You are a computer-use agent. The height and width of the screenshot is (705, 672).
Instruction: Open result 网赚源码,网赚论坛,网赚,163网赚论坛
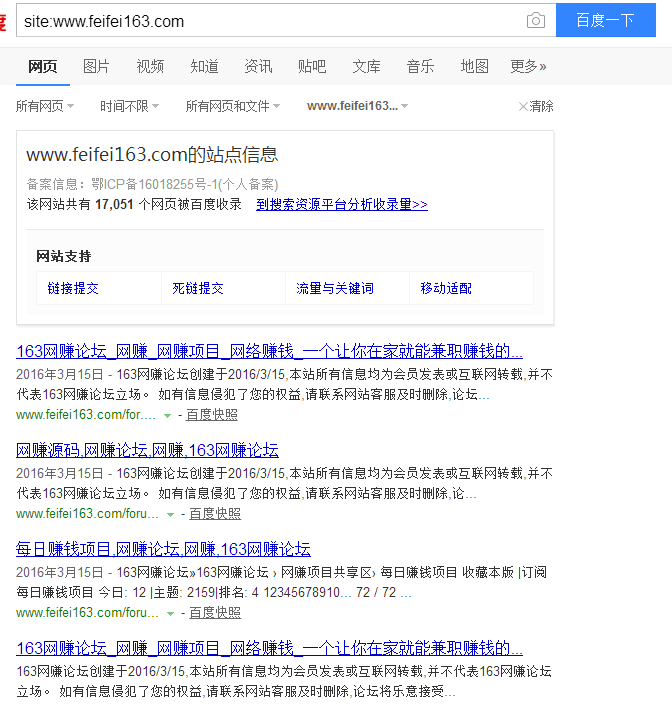pos(147,450)
